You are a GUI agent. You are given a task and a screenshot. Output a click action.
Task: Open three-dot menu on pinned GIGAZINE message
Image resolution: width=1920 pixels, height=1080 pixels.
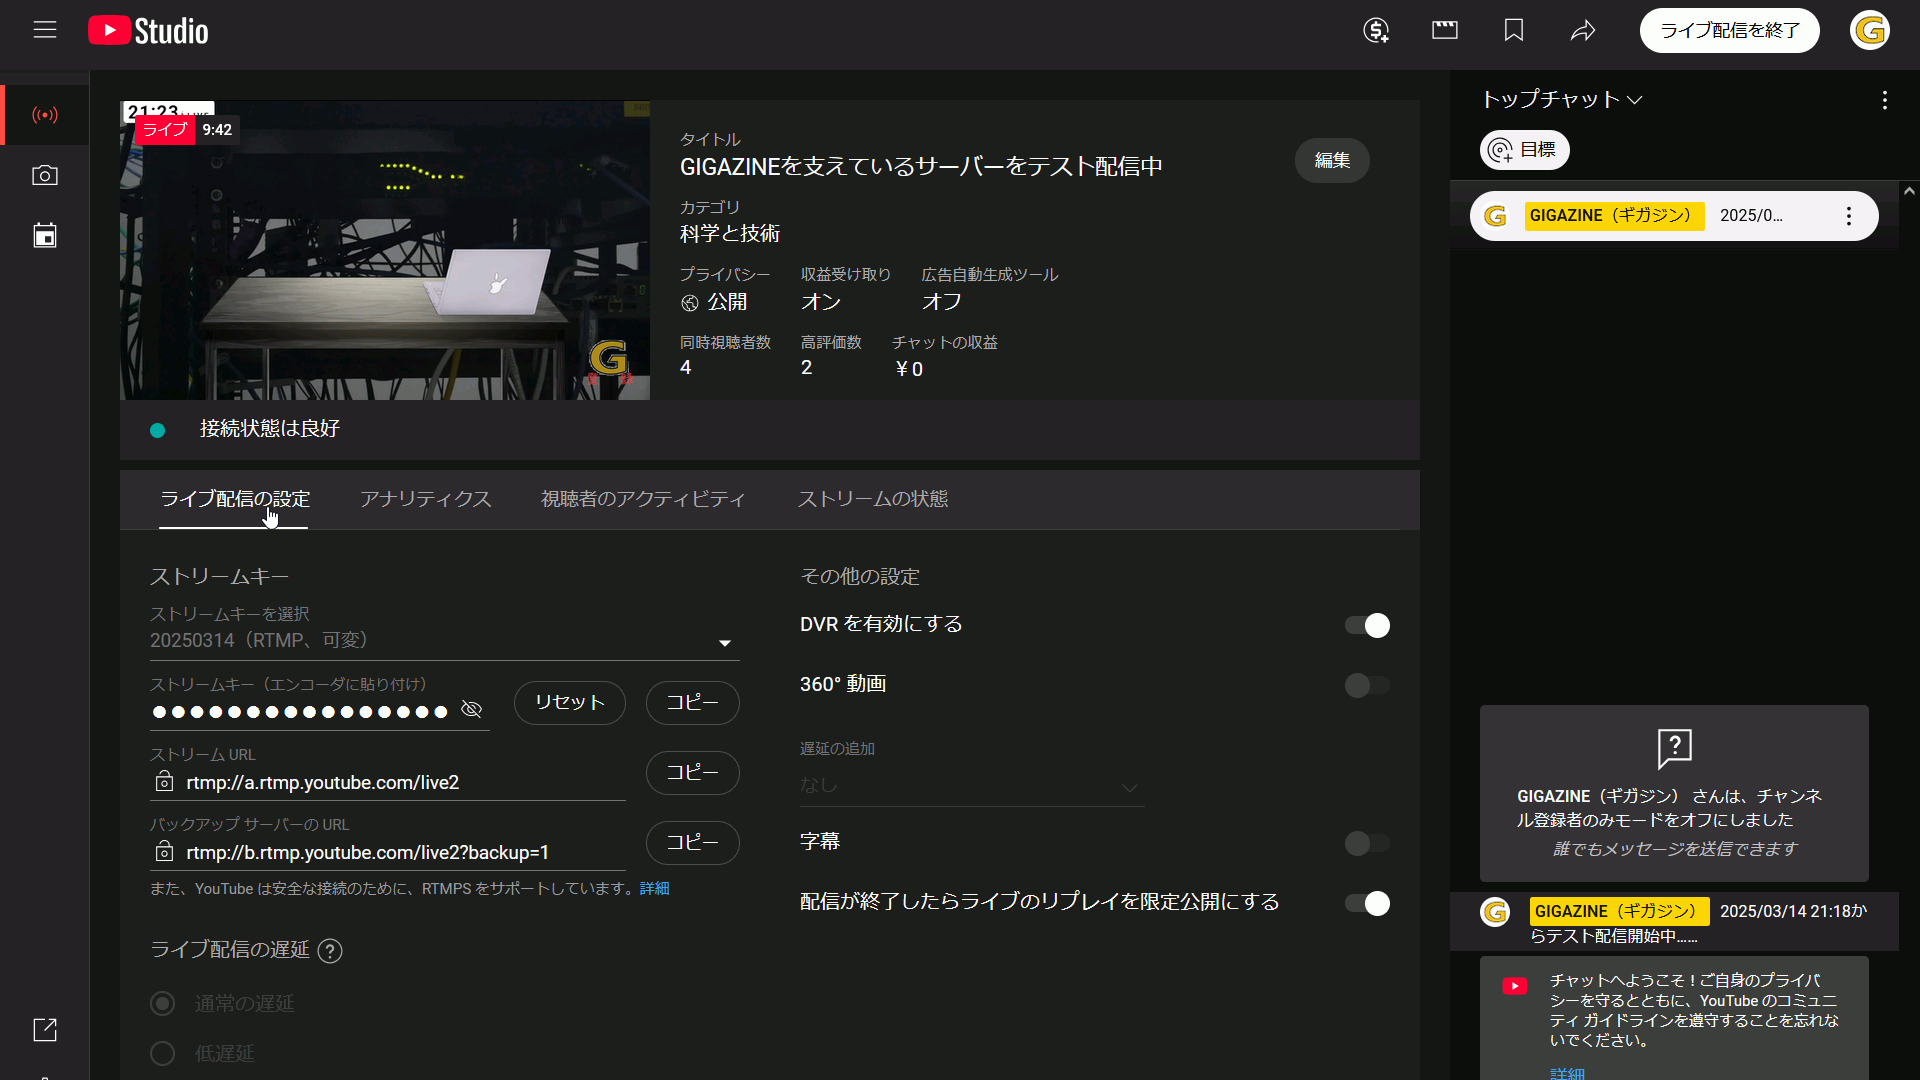1849,216
